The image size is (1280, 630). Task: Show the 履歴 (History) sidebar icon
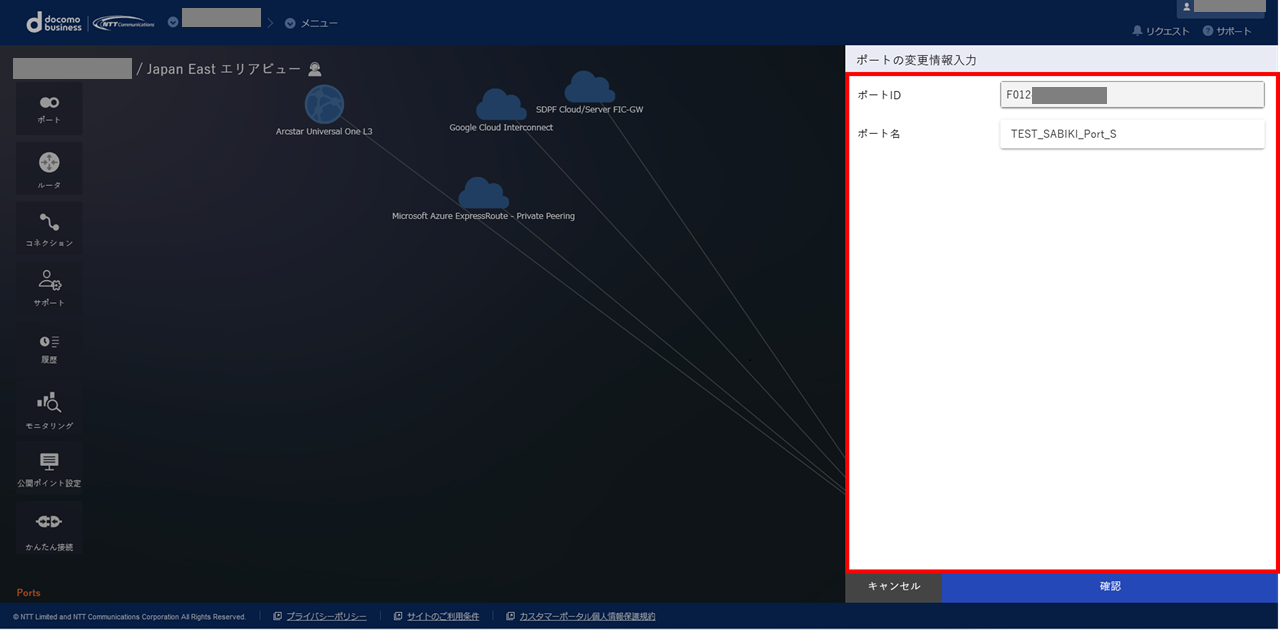tap(49, 347)
